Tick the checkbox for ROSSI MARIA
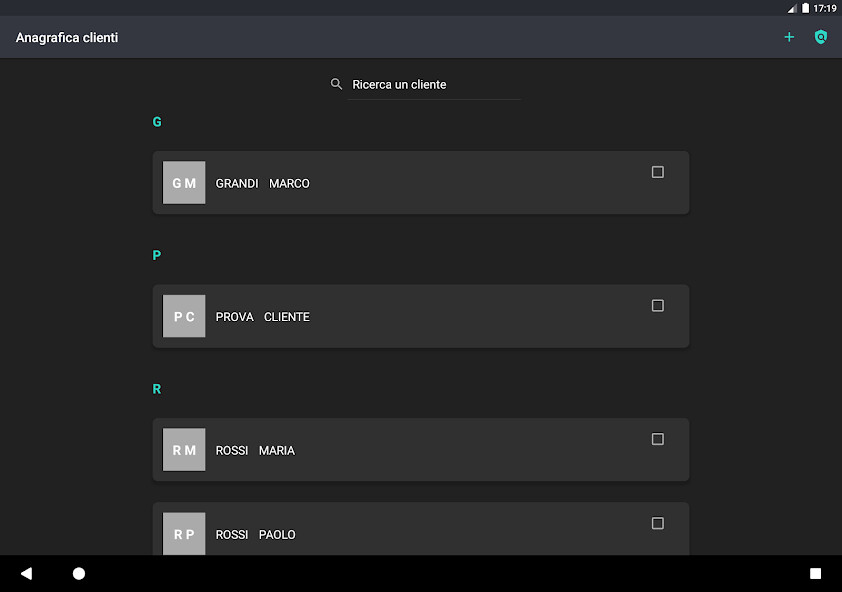Image resolution: width=842 pixels, height=592 pixels. (657, 439)
